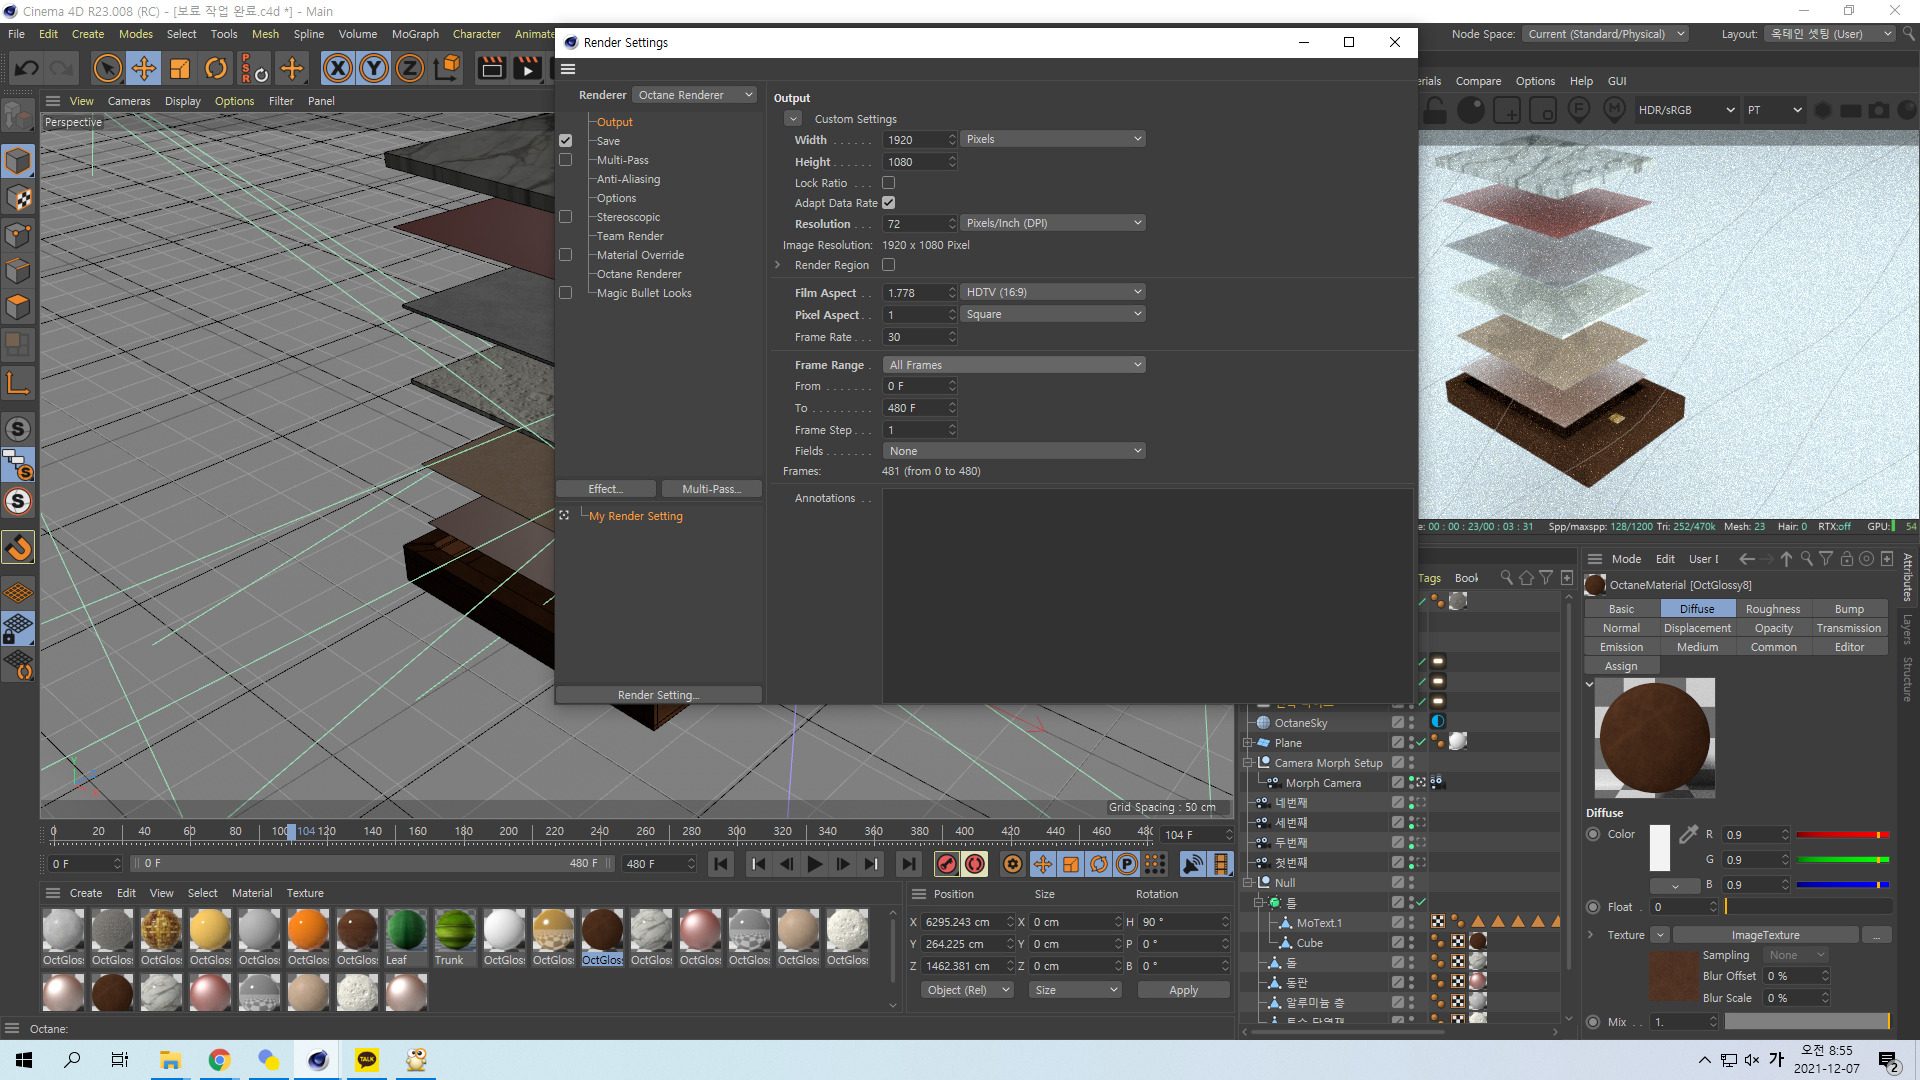Click the Windows Start button
The image size is (1920, 1080).
[x=24, y=1059]
